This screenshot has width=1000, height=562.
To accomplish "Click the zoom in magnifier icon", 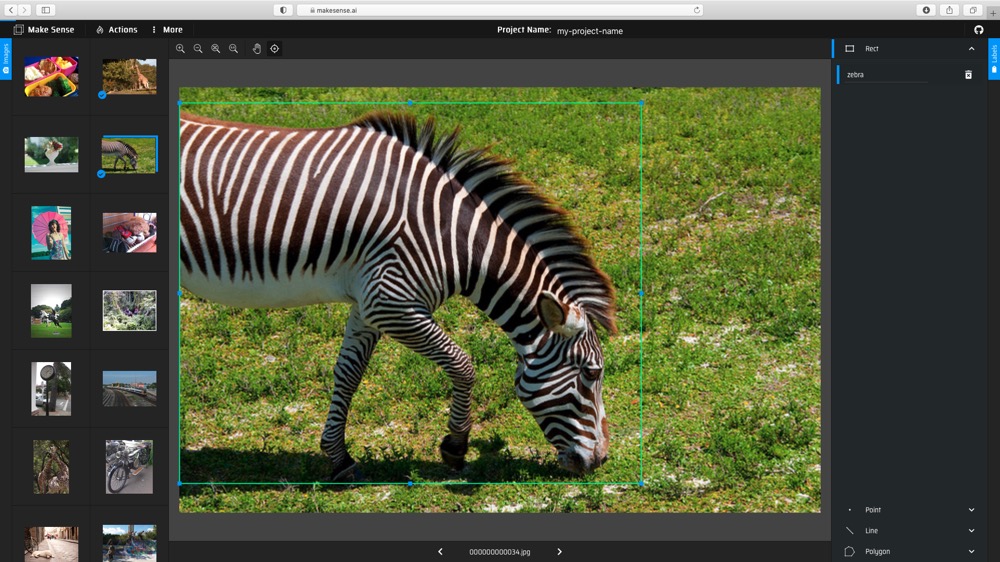I will [x=181, y=48].
